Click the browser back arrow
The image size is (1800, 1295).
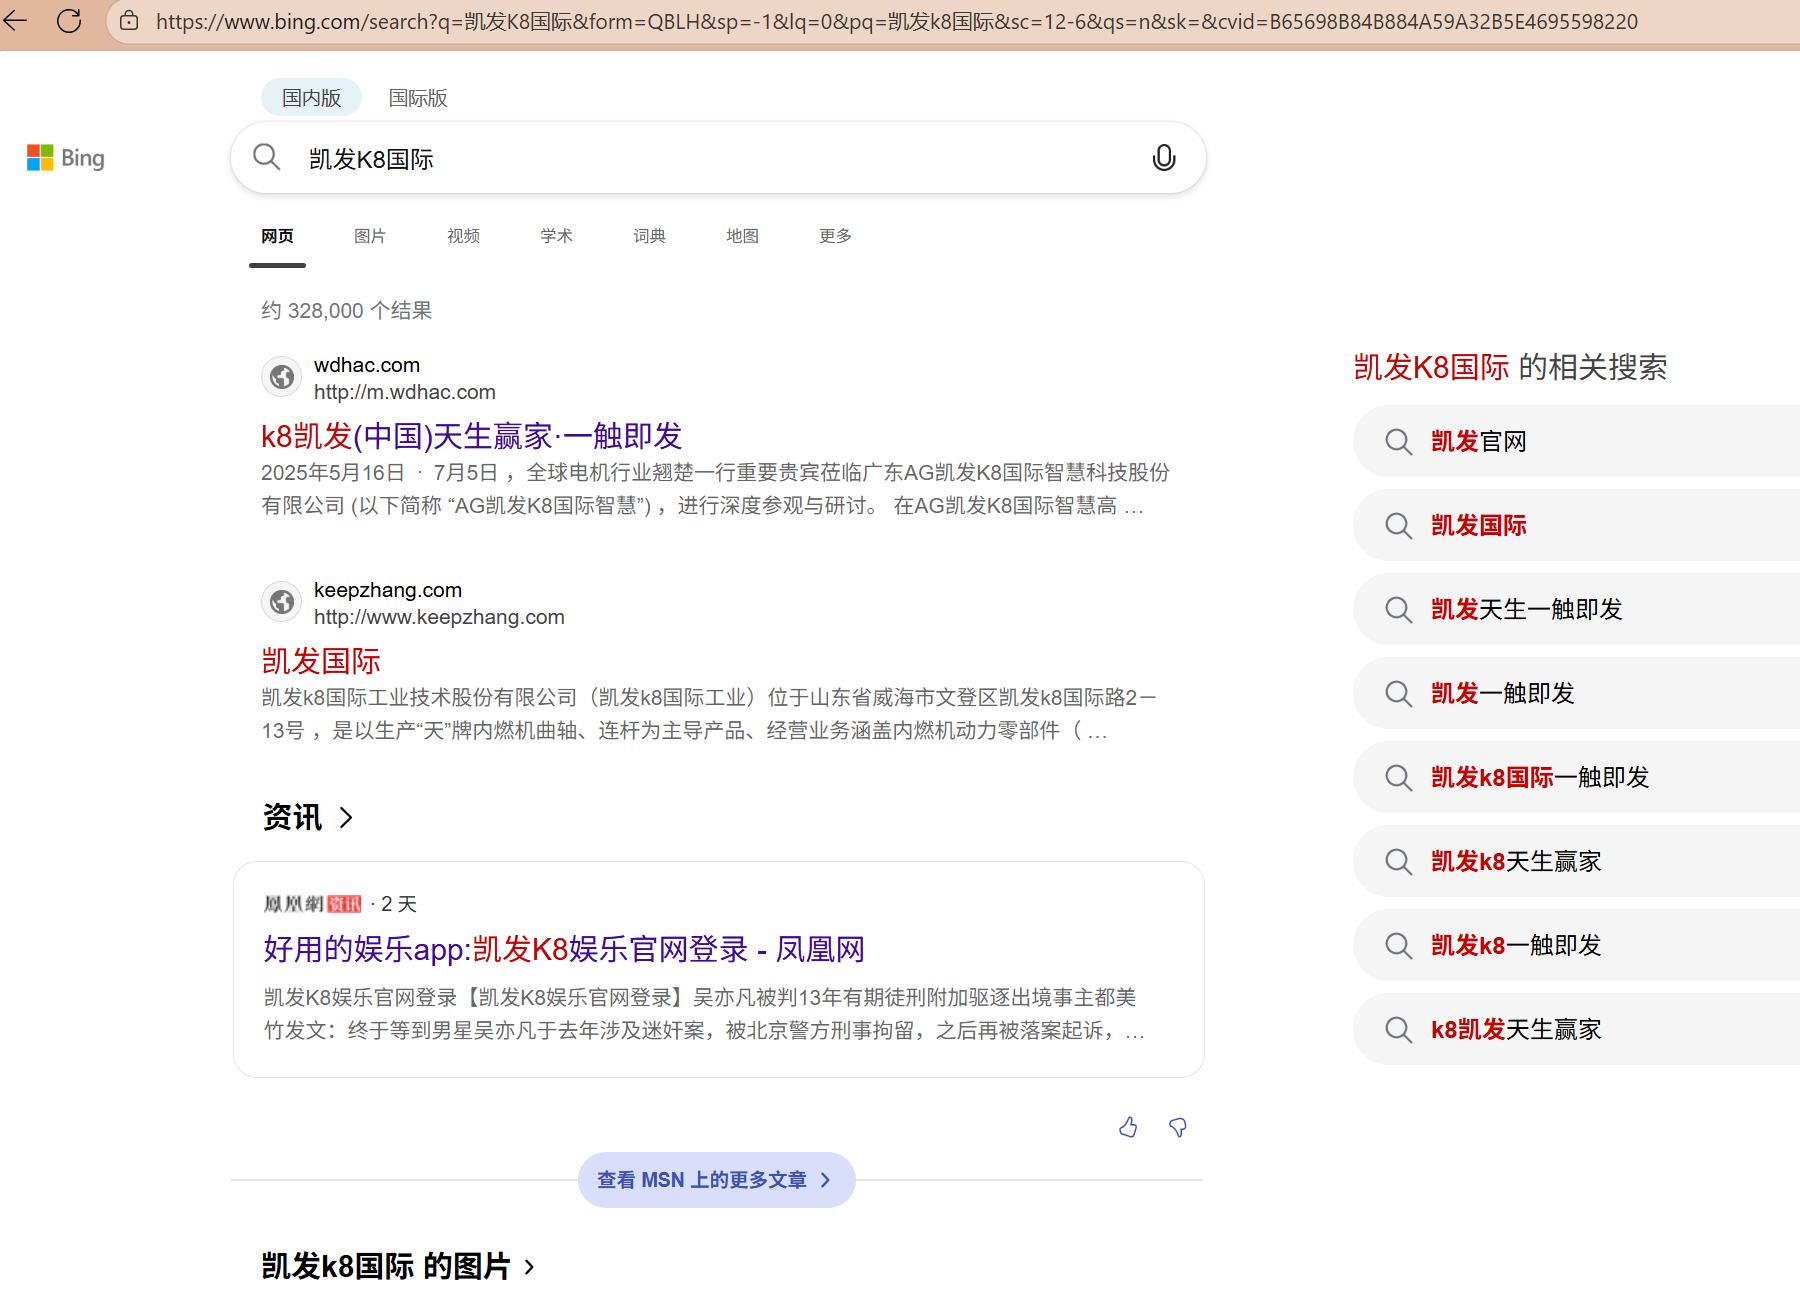click(x=16, y=21)
